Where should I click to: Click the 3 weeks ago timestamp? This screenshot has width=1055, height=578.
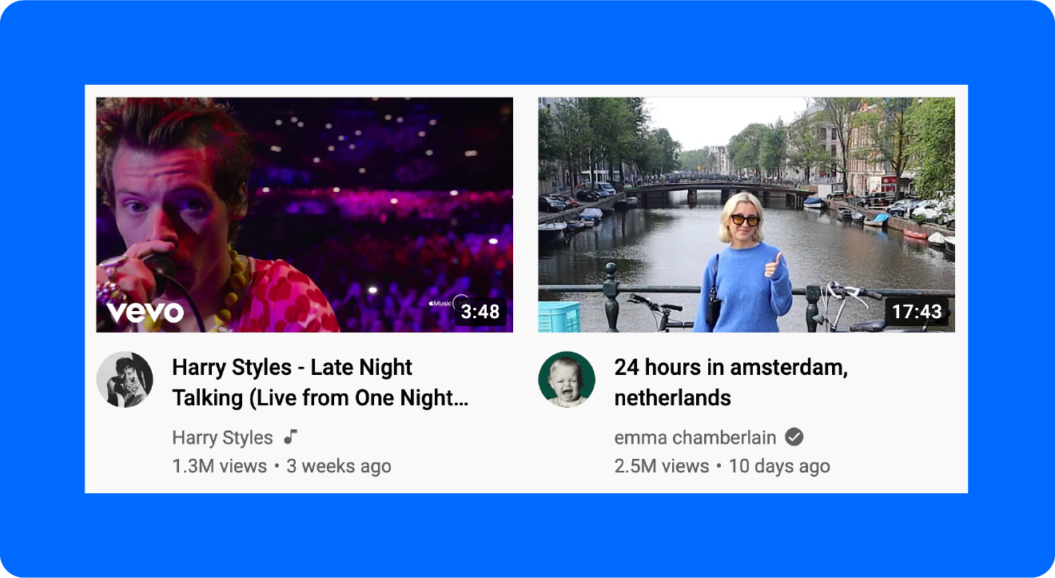[x=338, y=466]
